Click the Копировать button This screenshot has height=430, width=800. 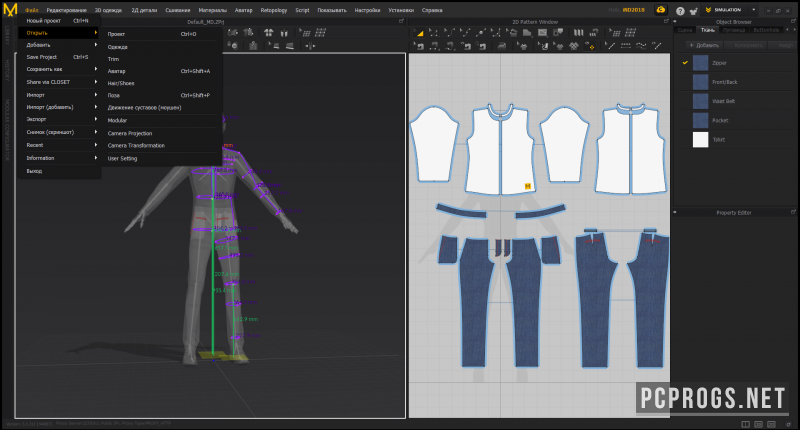(747, 45)
